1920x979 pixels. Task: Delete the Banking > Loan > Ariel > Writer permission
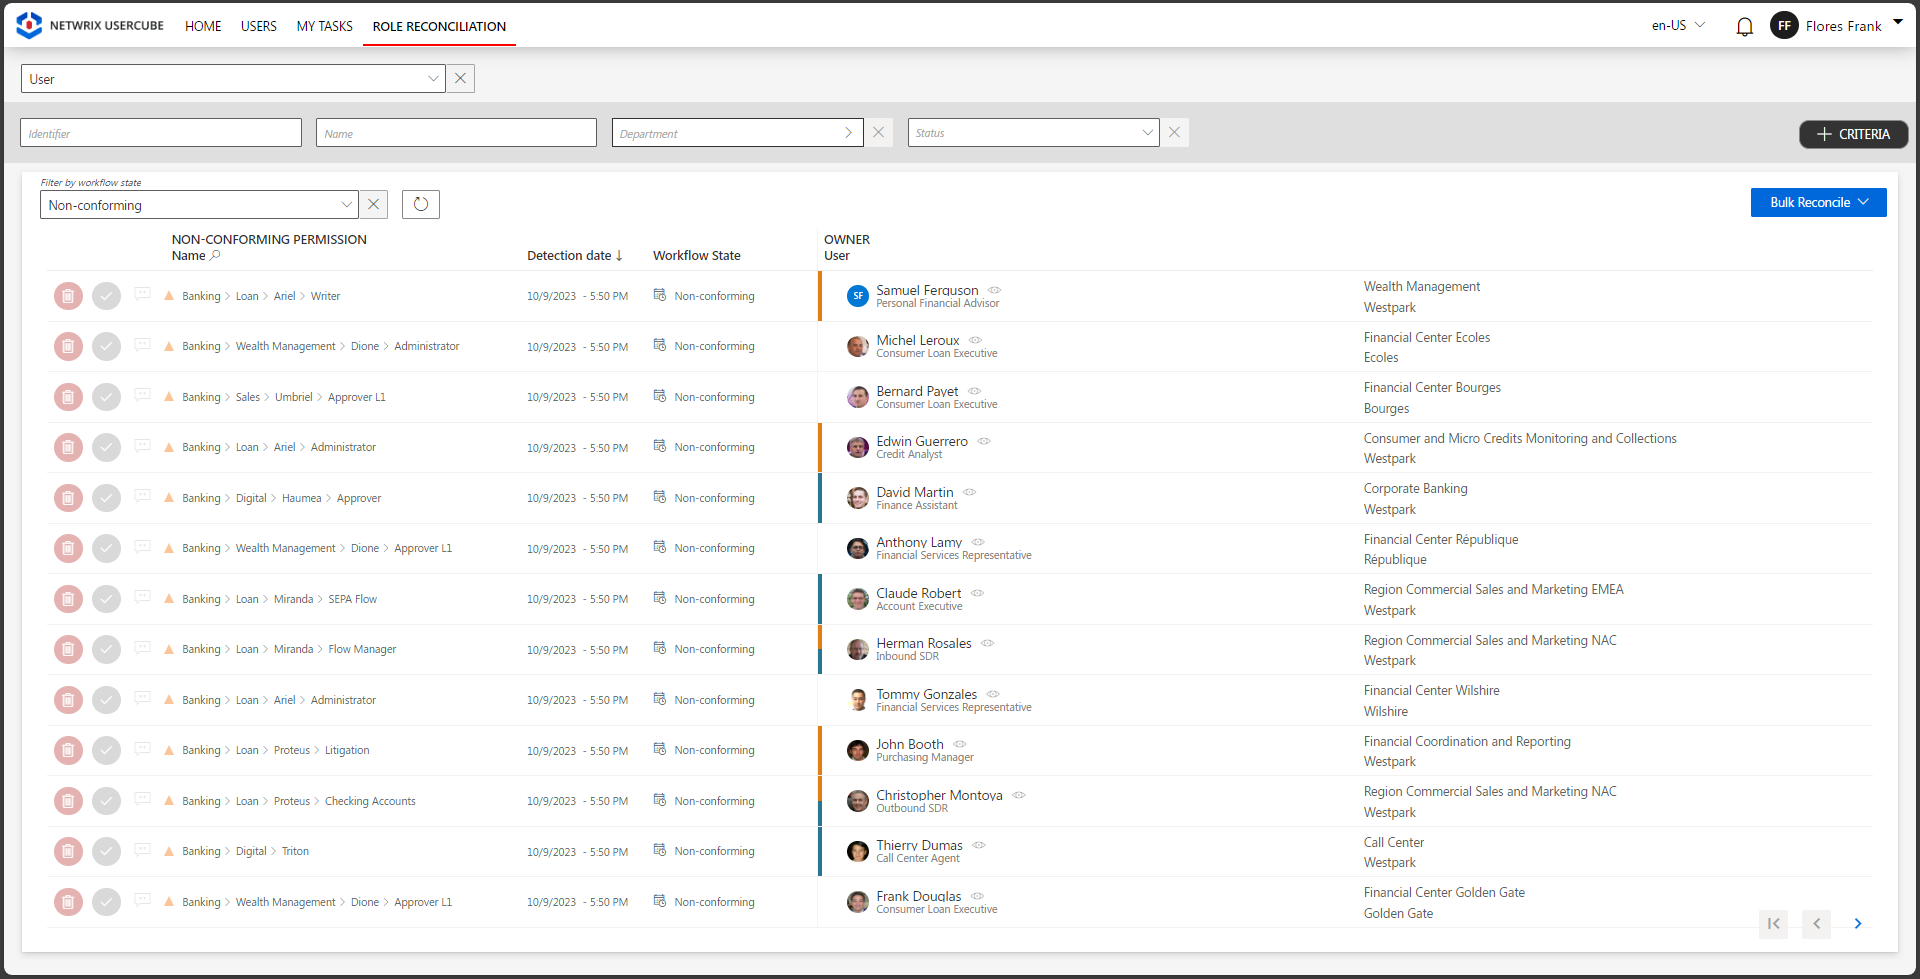tap(68, 296)
